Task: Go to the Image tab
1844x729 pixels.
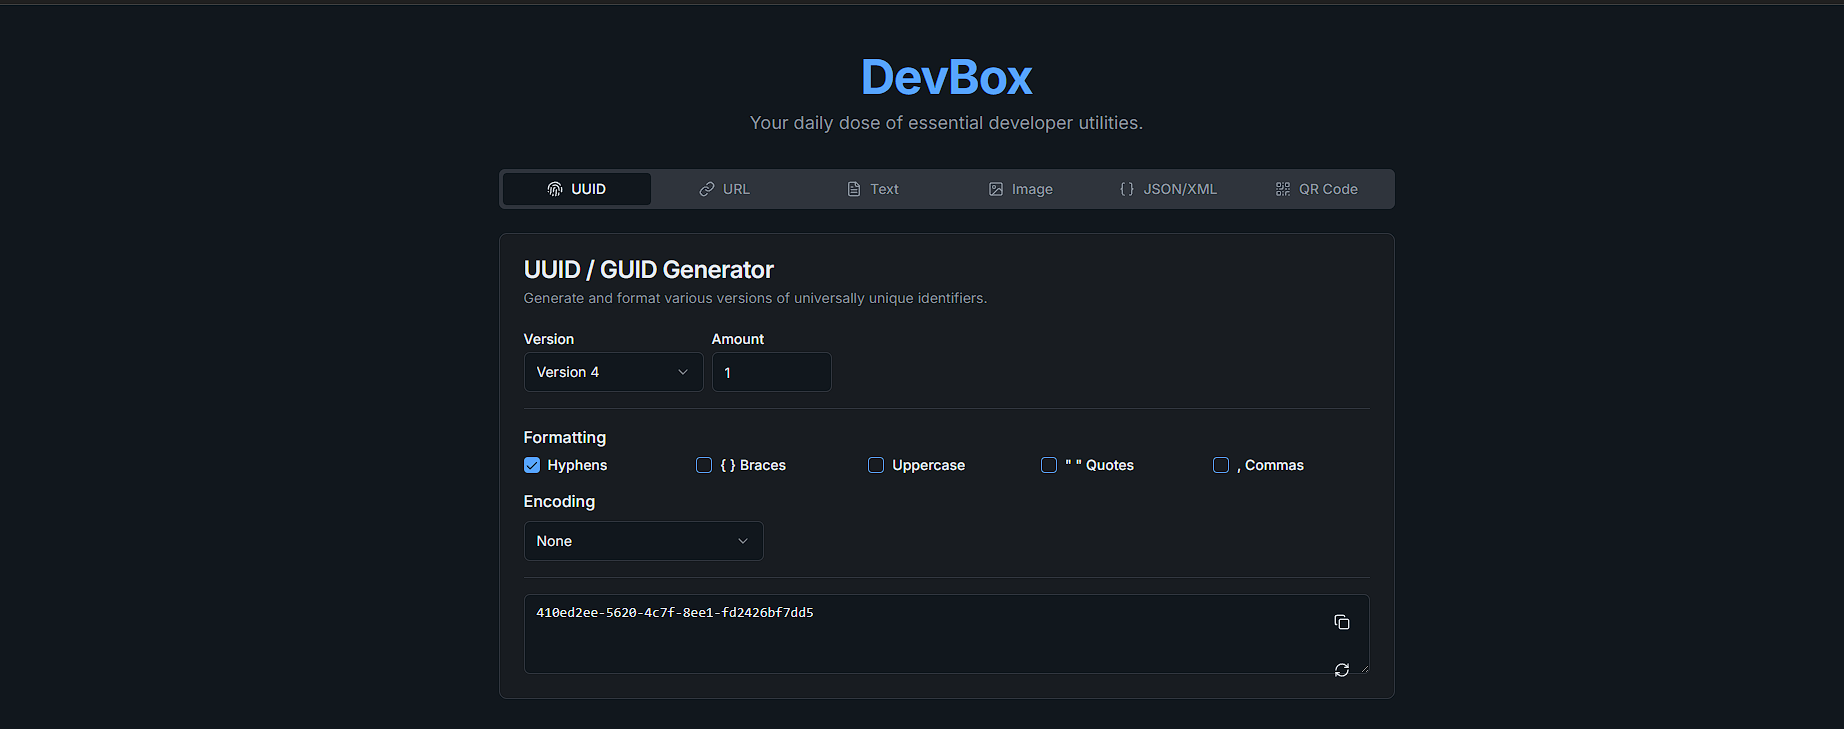Action: [1021, 189]
